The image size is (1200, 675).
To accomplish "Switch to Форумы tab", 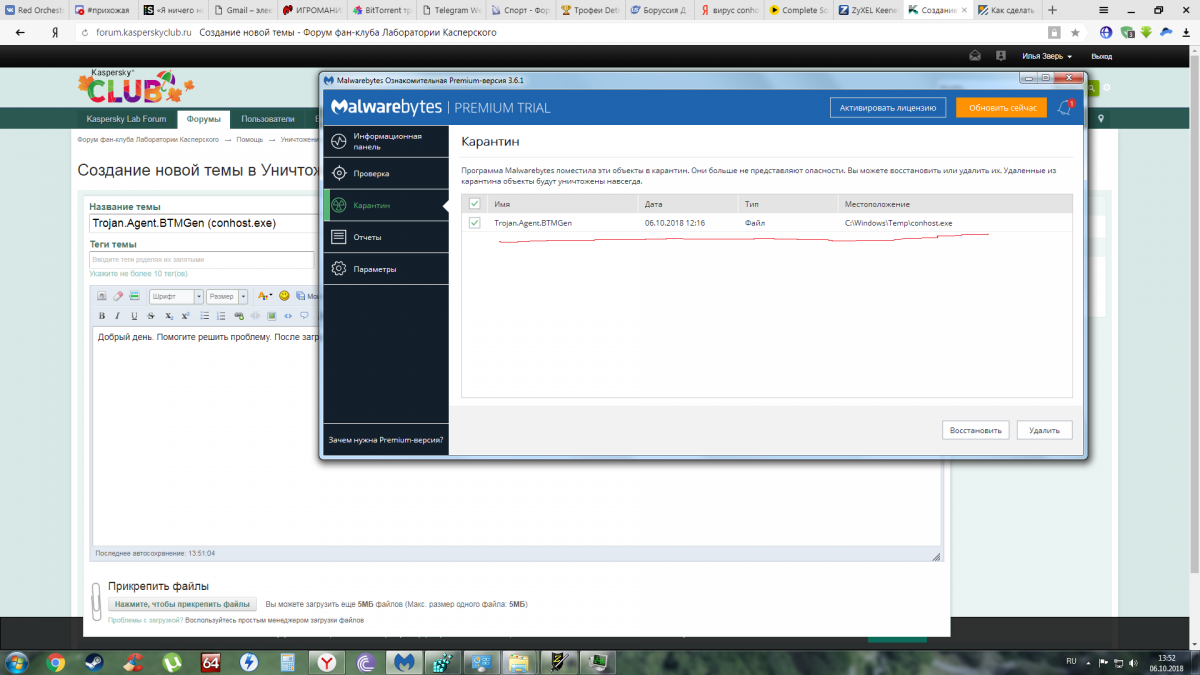I will [x=204, y=119].
